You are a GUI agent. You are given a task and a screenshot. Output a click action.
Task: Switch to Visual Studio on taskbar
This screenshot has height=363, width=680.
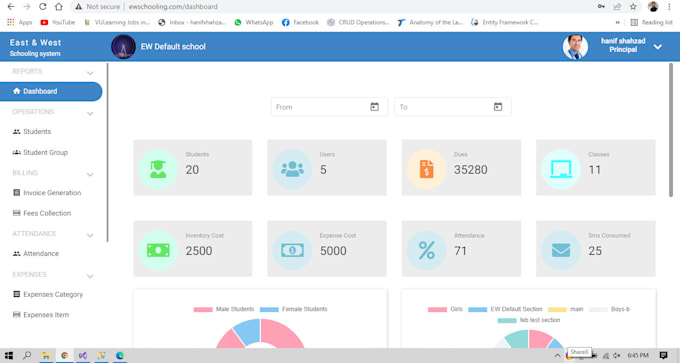point(83,356)
